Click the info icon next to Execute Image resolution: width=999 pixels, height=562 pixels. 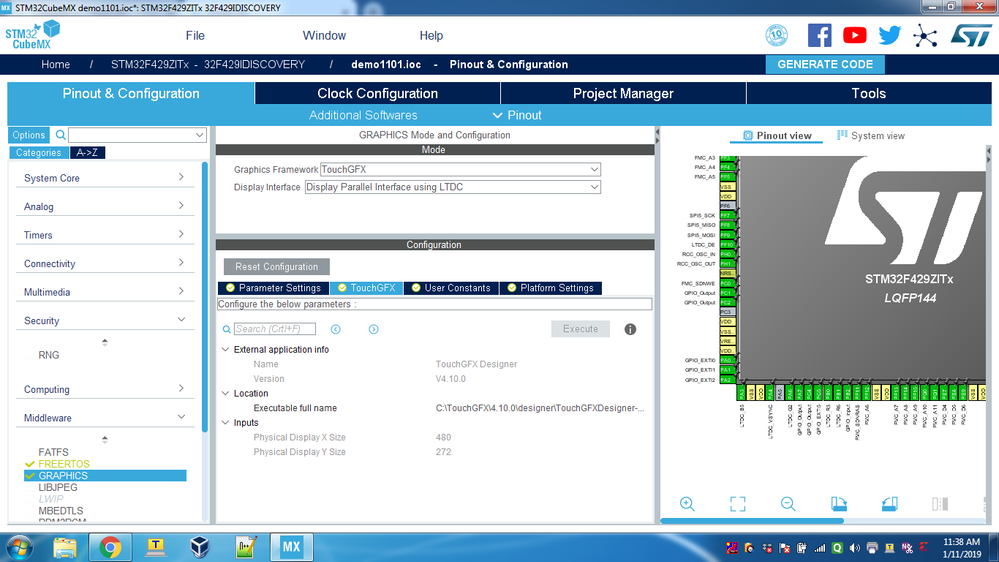point(630,329)
